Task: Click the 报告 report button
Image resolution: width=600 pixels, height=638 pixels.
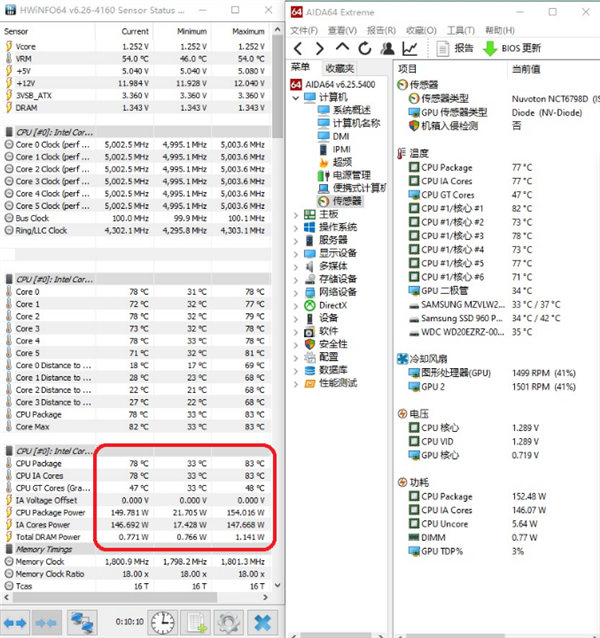Action: point(455,48)
